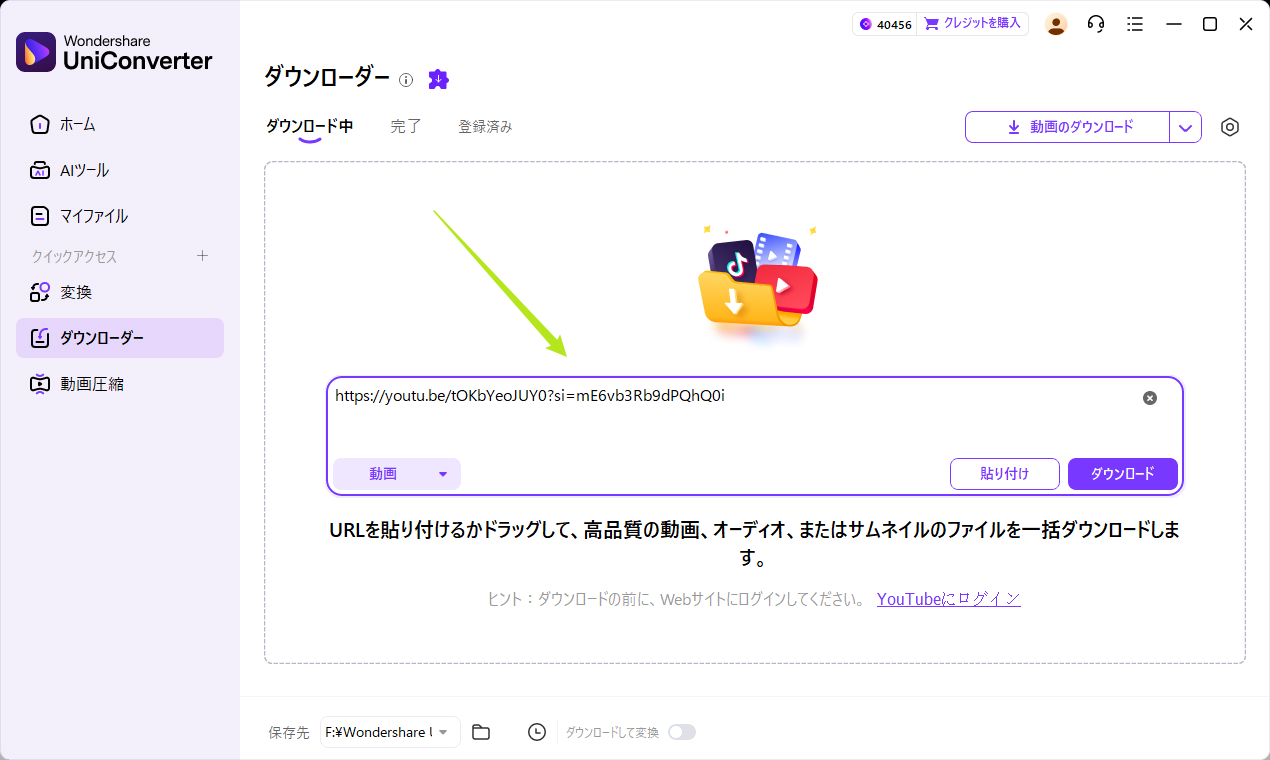Open downloader settings with the gear icon

click(x=1229, y=127)
